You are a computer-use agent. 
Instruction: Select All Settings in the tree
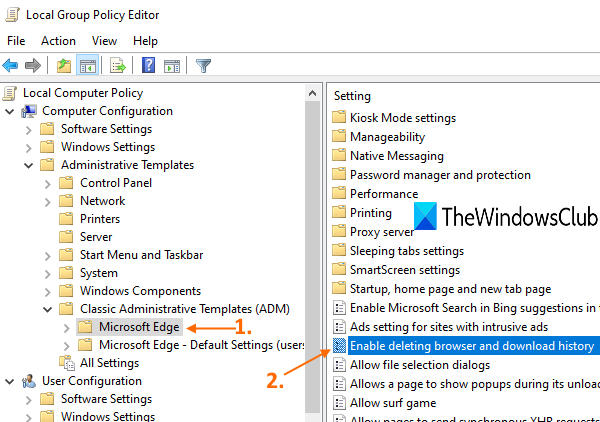pyautogui.click(x=109, y=363)
